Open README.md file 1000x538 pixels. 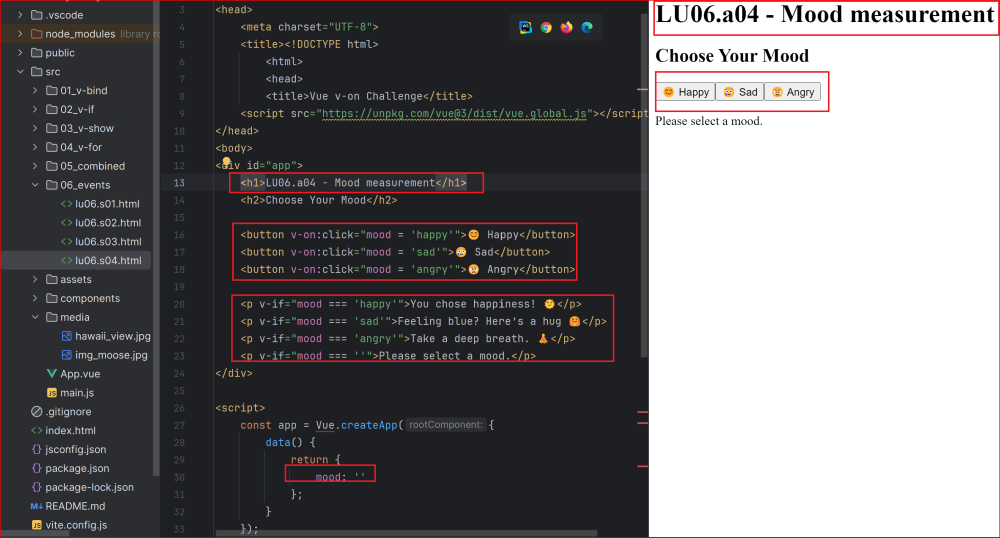click(x=75, y=506)
